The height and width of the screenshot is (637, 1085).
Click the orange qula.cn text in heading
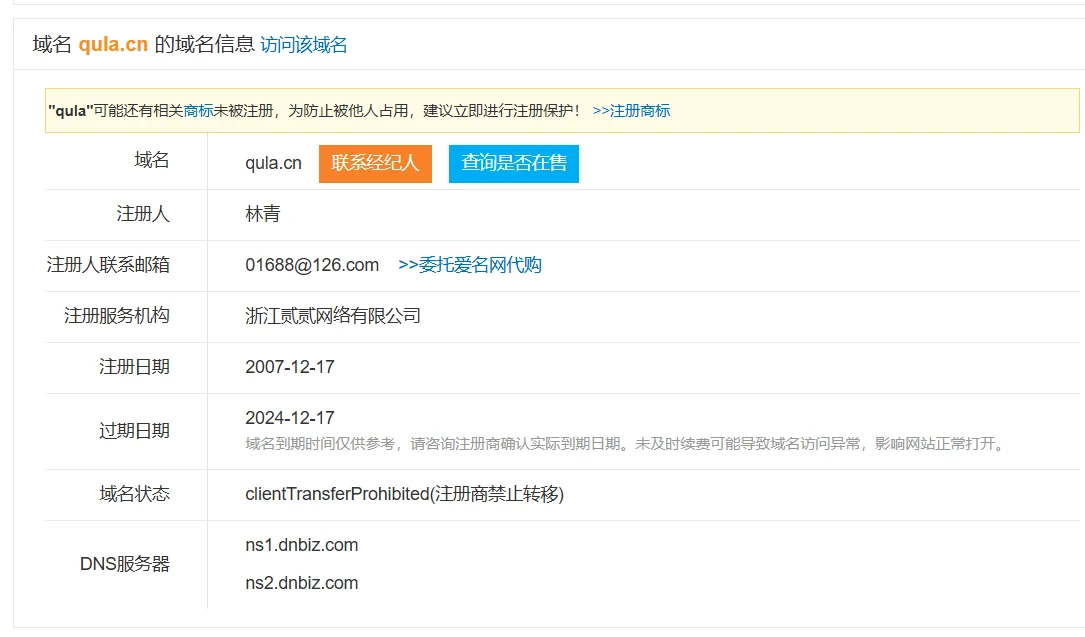point(113,45)
